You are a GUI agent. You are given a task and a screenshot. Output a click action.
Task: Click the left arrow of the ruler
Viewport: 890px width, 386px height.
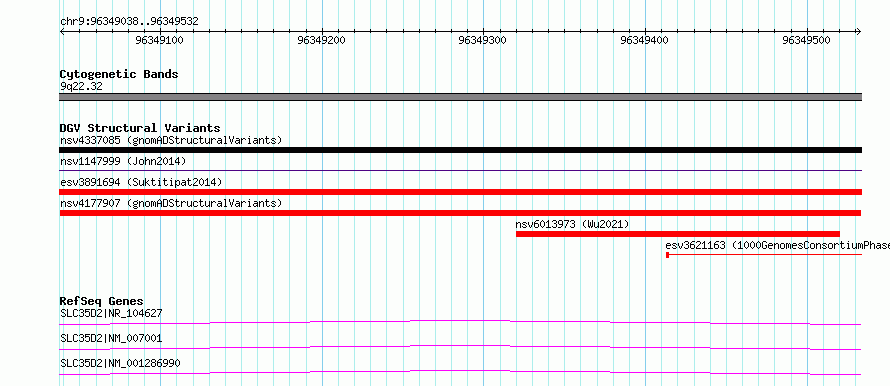62,32
